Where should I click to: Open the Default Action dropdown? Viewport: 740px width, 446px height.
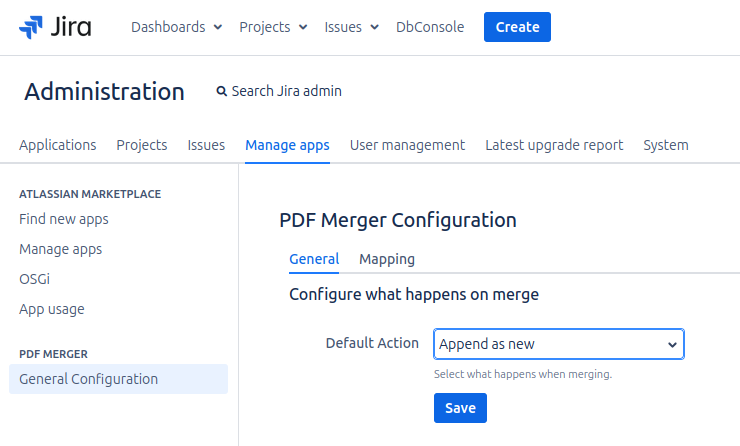[x=559, y=344]
